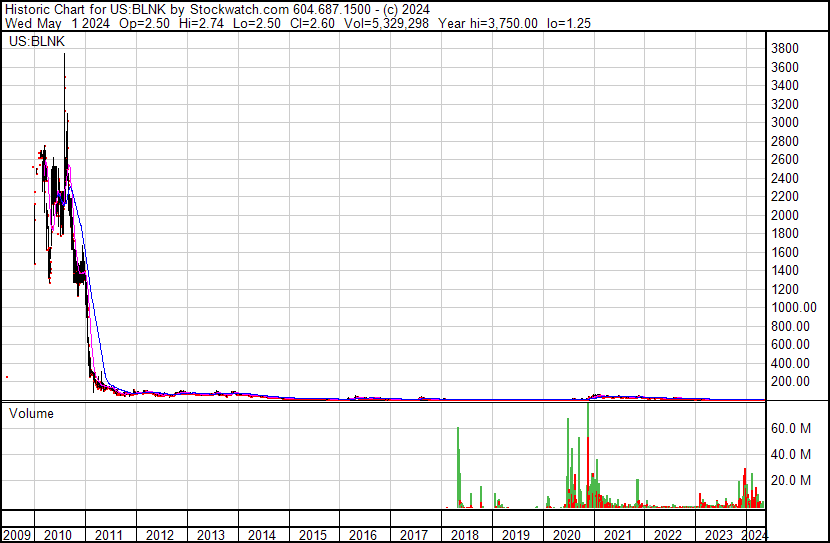Click the 1800 price axis value
The image size is (830, 543).
pos(785,233)
